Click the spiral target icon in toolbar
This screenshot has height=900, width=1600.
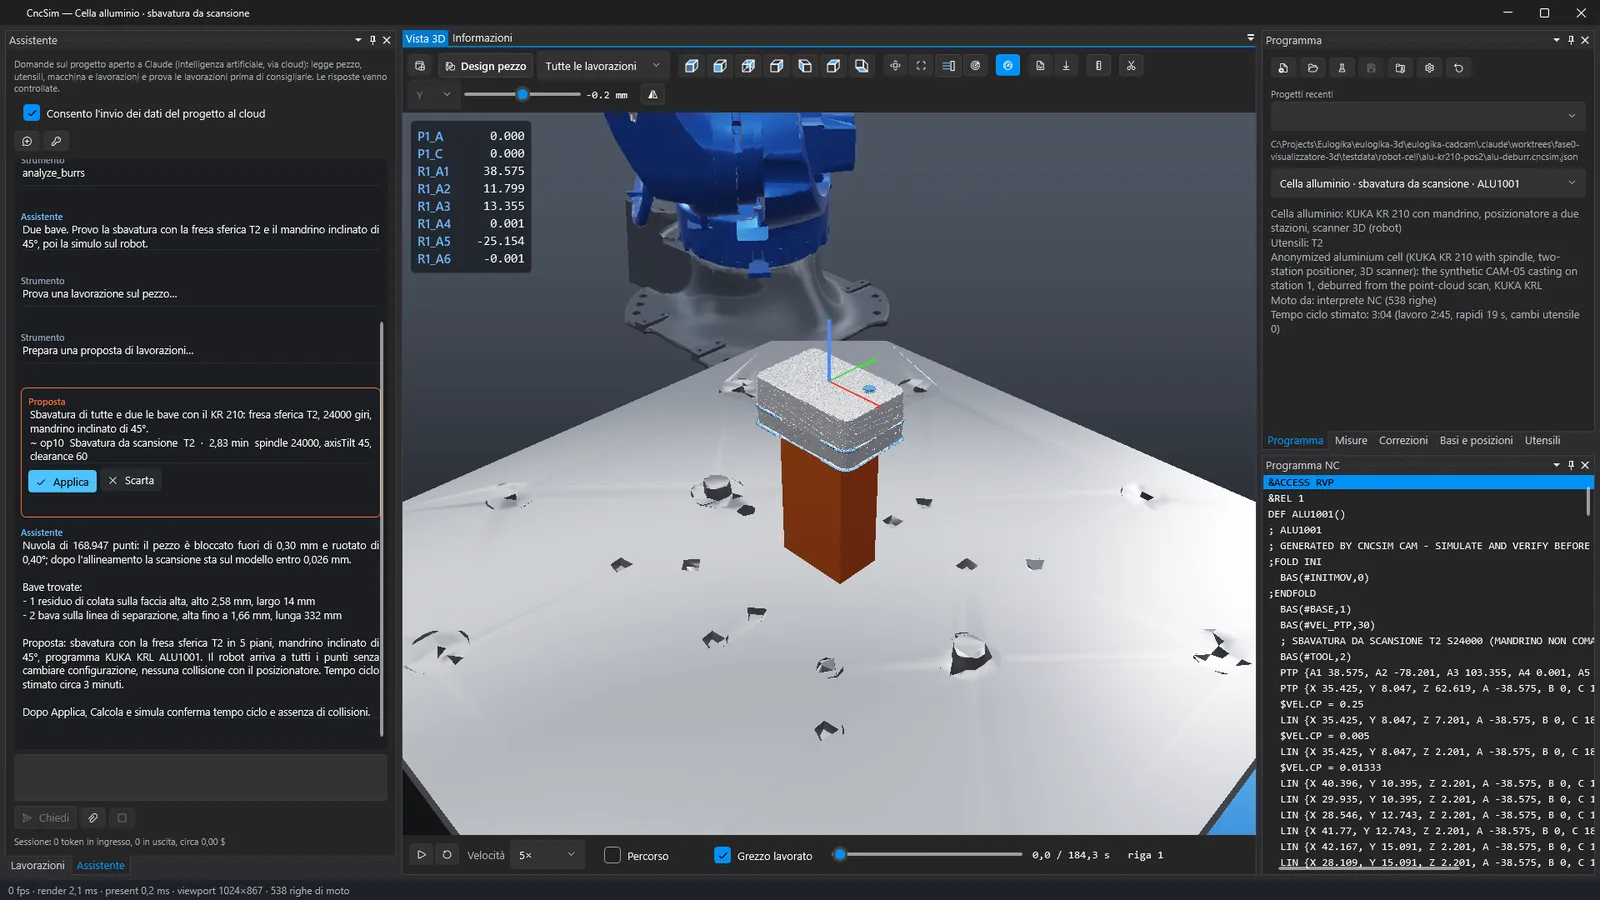click(x=975, y=66)
